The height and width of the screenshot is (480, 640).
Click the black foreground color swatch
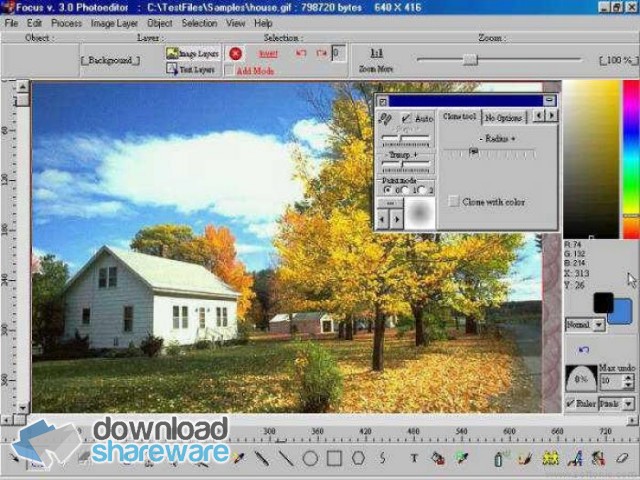click(602, 302)
